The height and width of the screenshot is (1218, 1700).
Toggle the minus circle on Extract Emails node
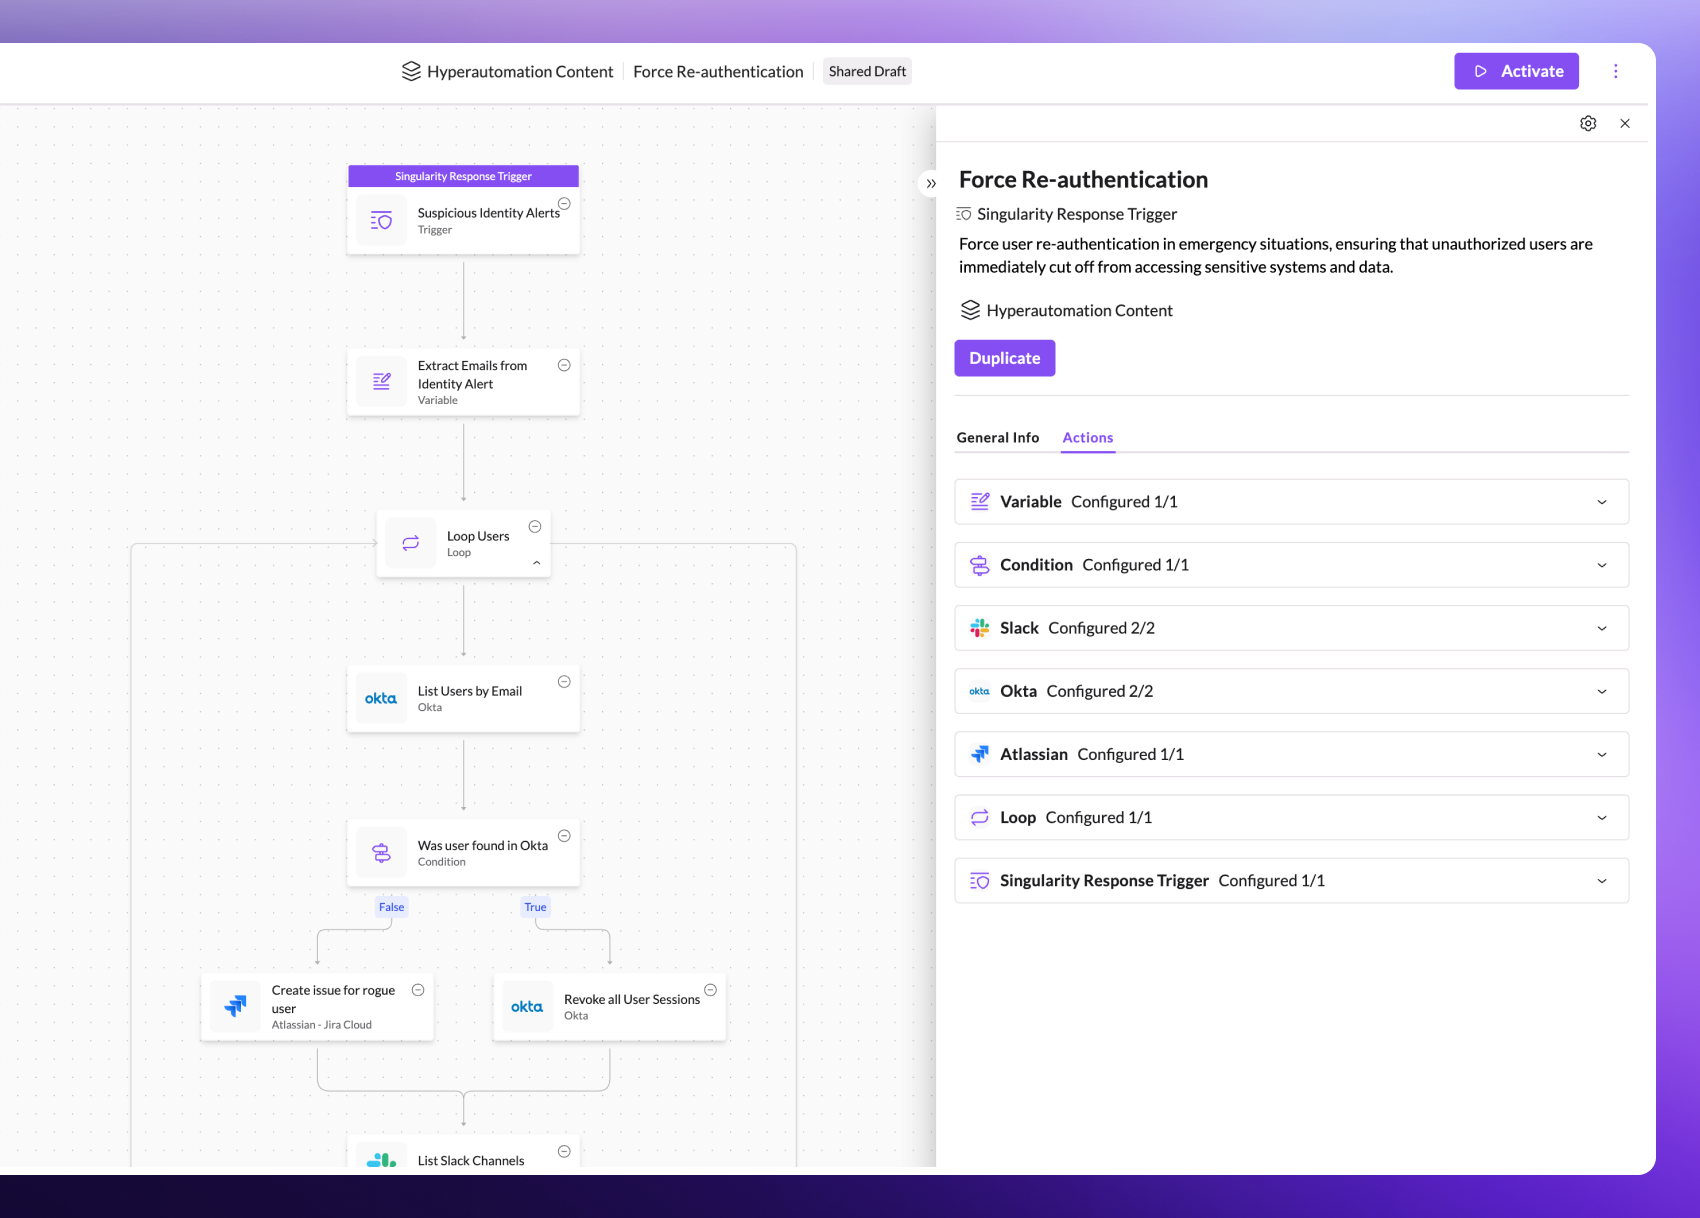click(564, 365)
